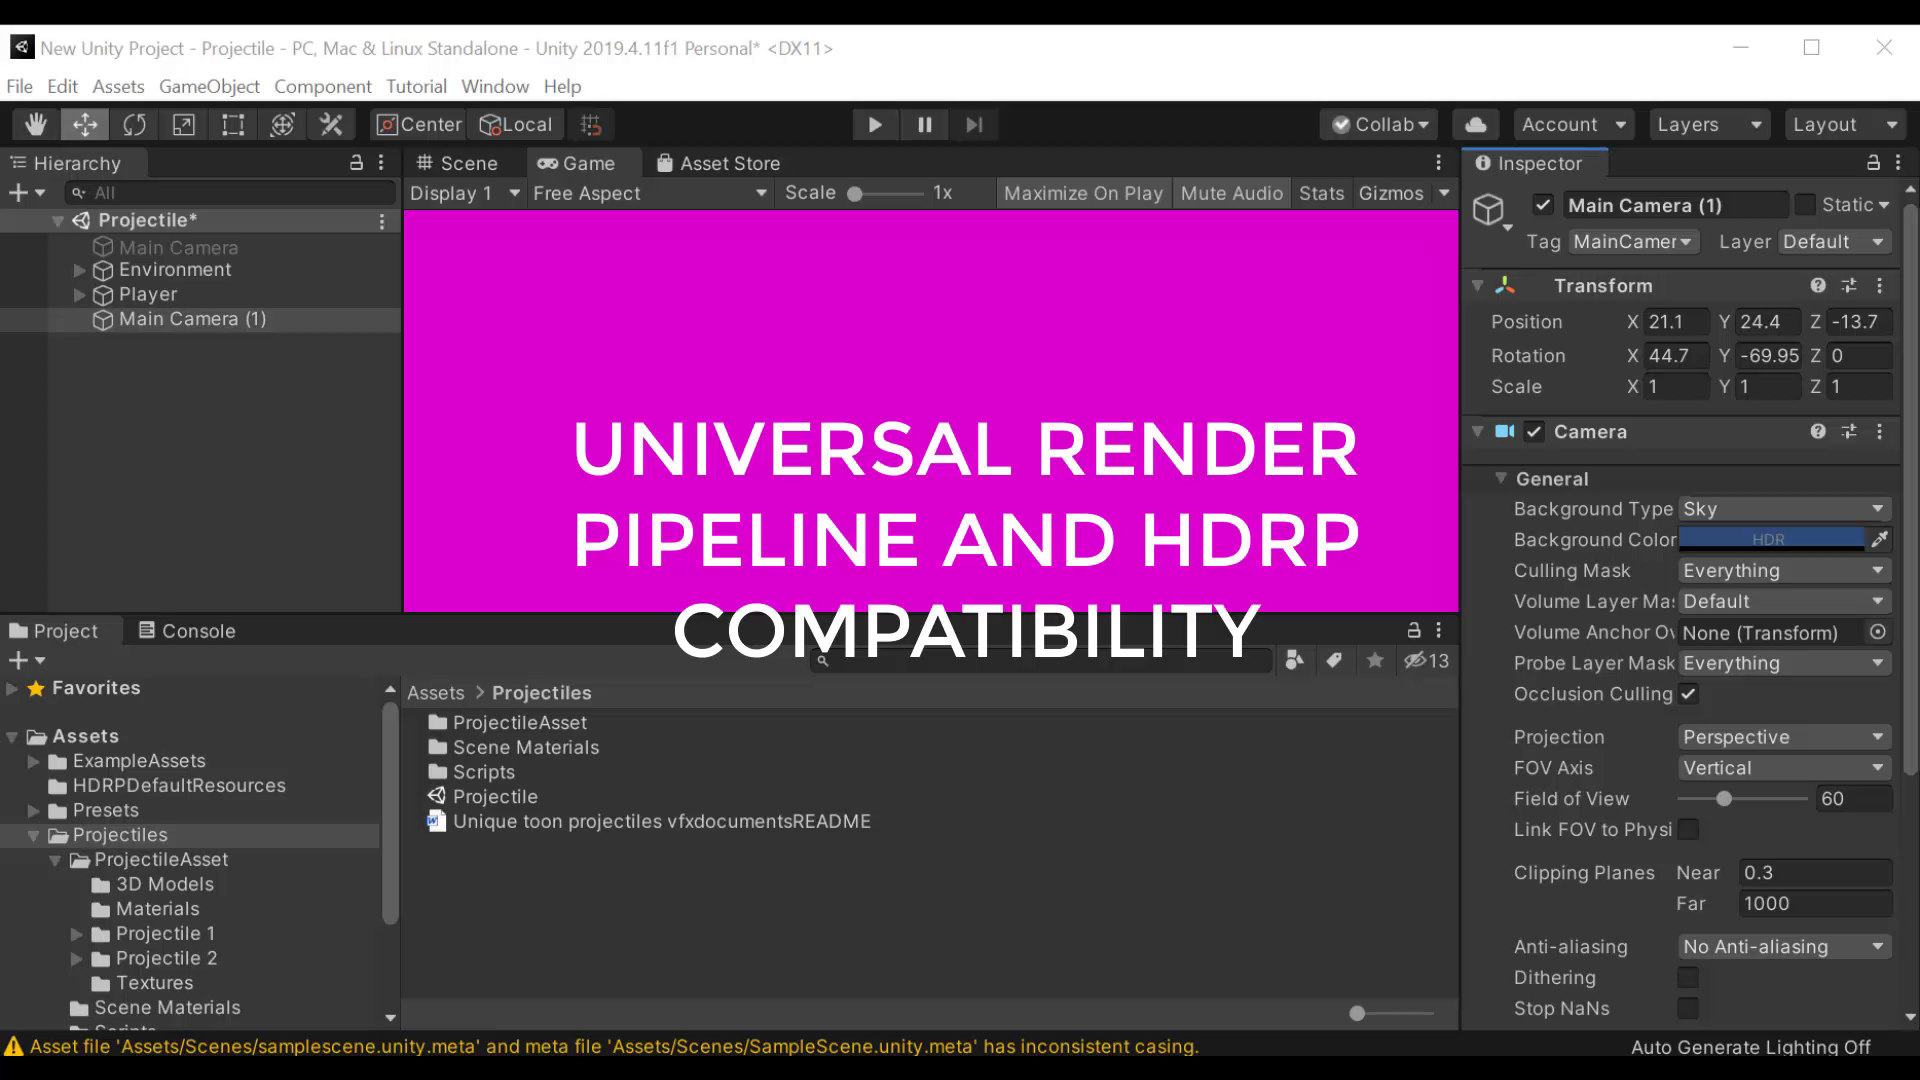Open the Projection dropdown
This screenshot has width=1920, height=1080.
point(1784,737)
